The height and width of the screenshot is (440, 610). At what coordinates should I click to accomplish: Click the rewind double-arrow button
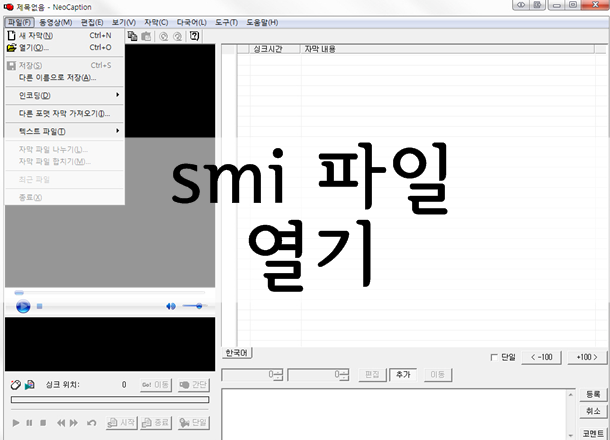61,422
